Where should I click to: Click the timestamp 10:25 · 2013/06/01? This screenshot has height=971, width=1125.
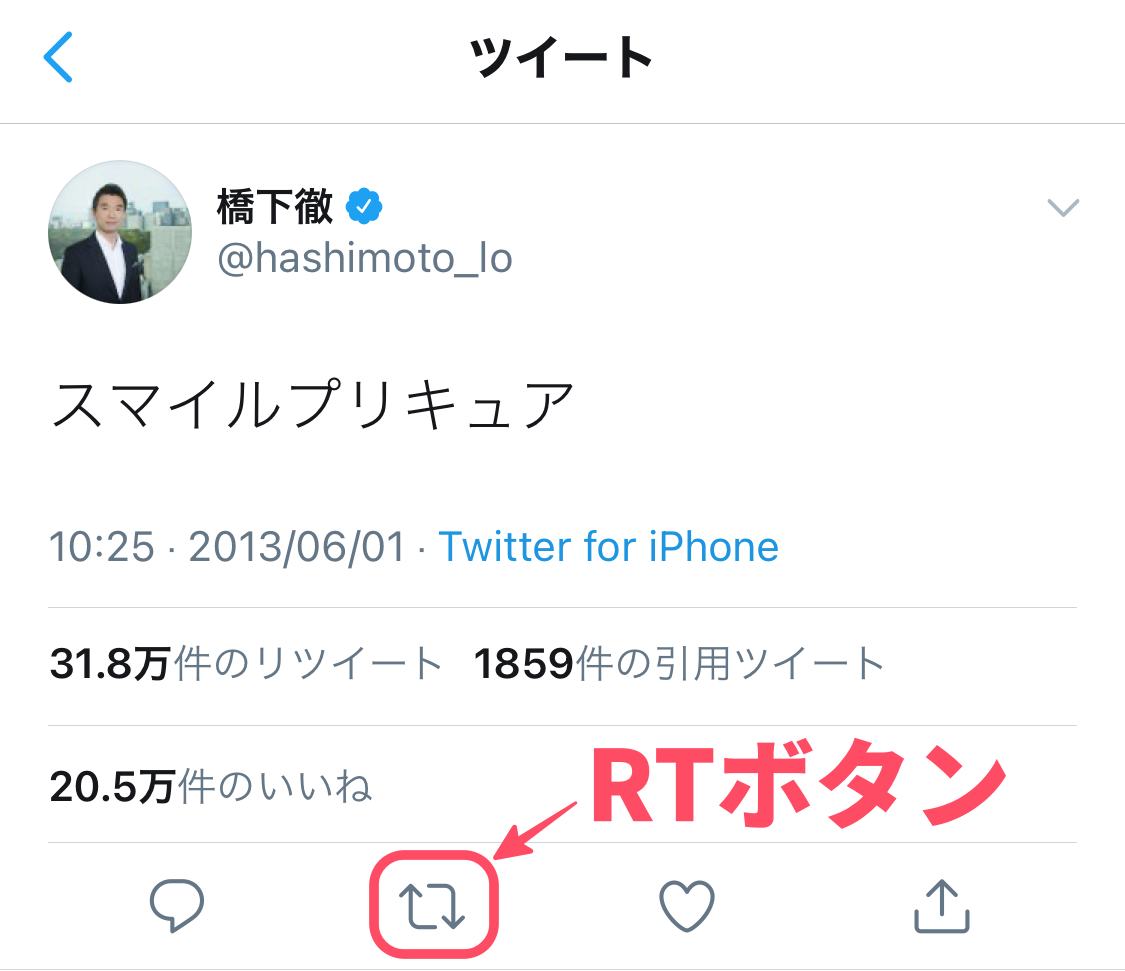[x=227, y=547]
